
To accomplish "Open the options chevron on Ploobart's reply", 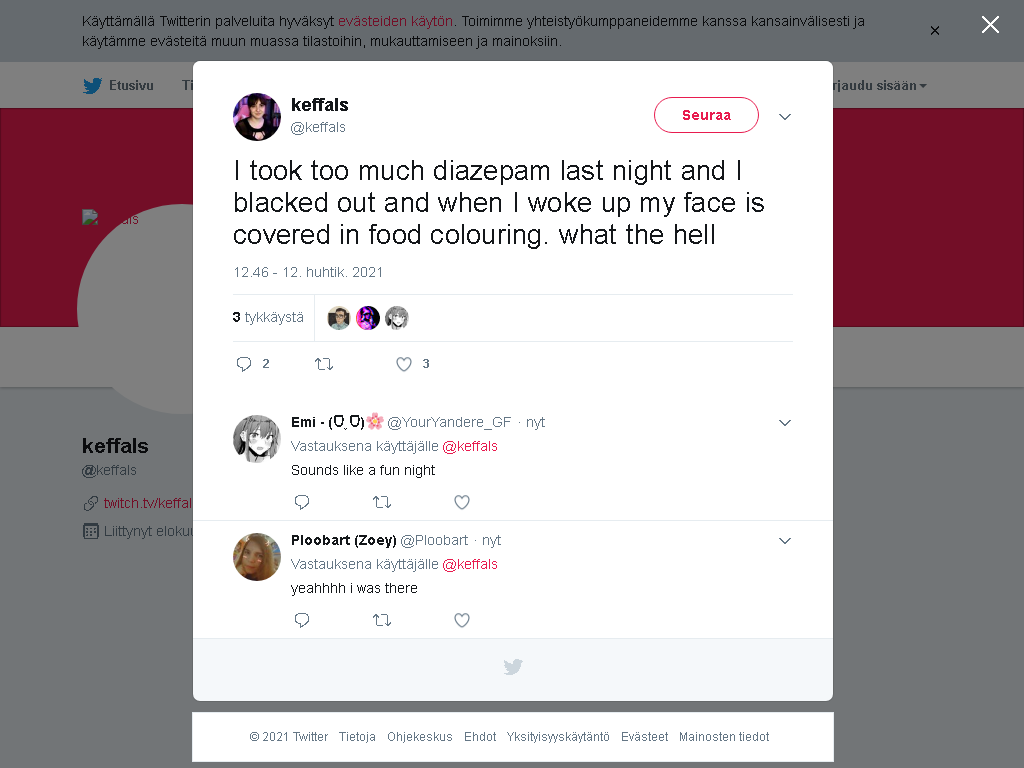I will [785, 541].
